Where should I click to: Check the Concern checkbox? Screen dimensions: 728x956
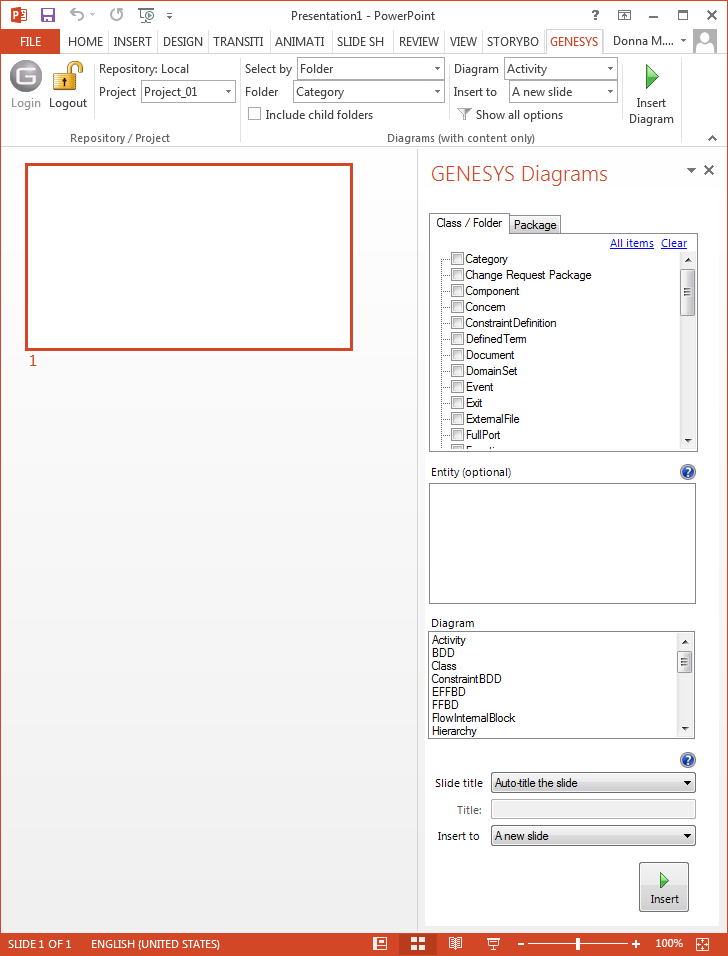457,306
